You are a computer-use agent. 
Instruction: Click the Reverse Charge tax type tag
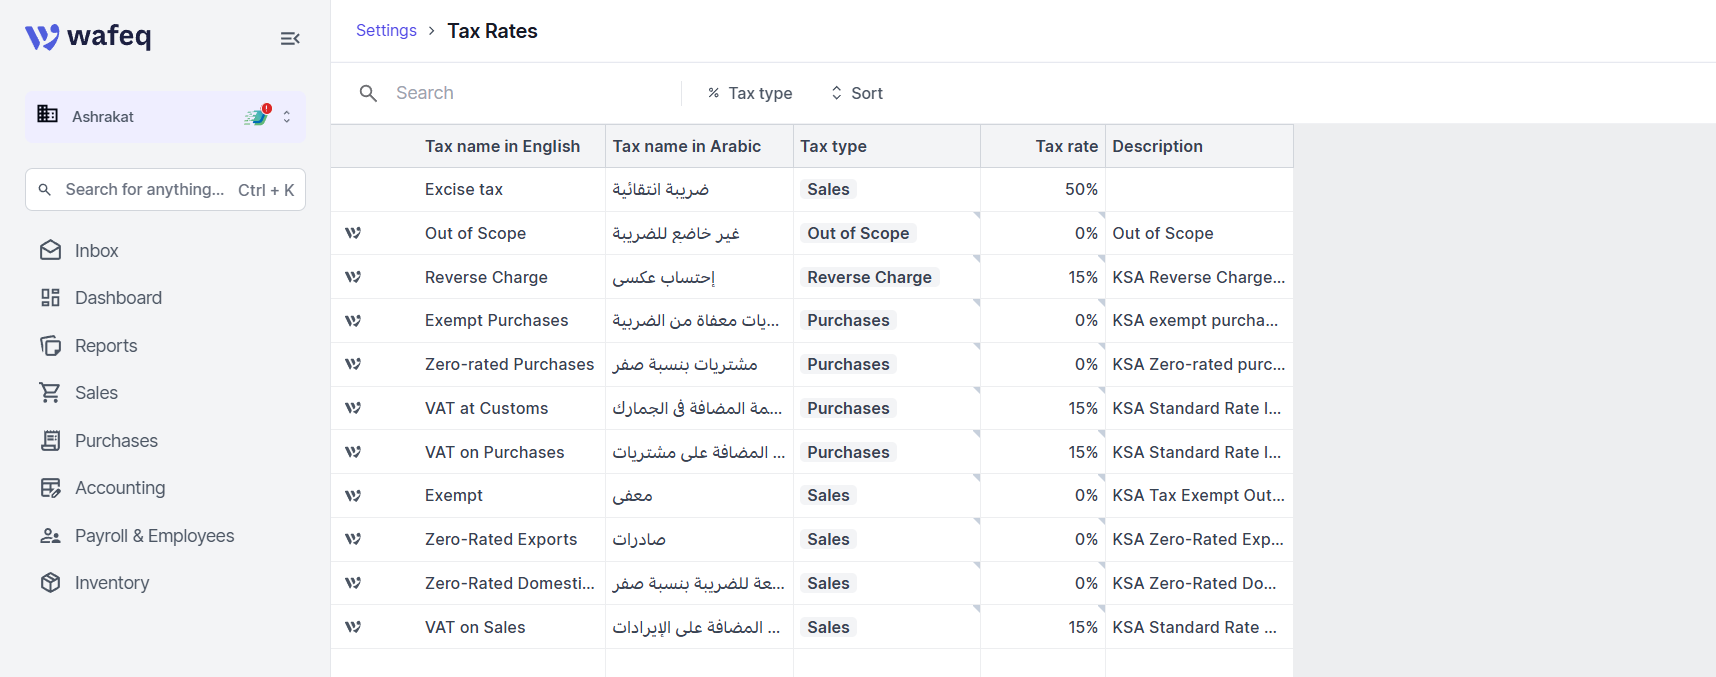(869, 277)
